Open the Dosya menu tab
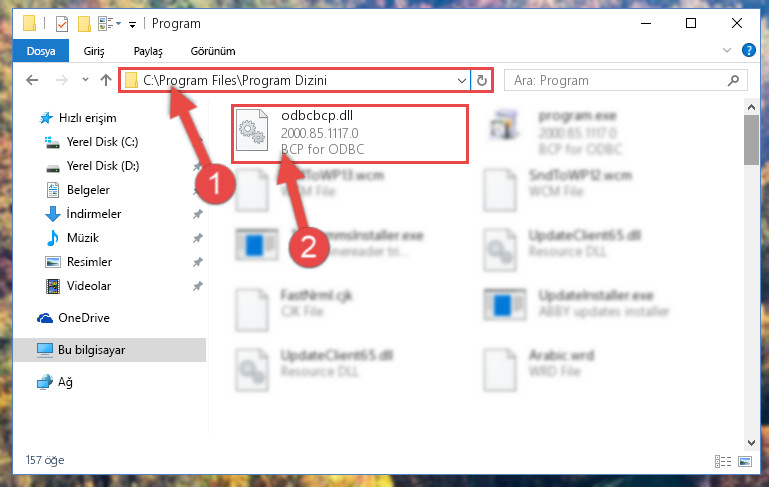The height and width of the screenshot is (487, 769). [x=41, y=51]
